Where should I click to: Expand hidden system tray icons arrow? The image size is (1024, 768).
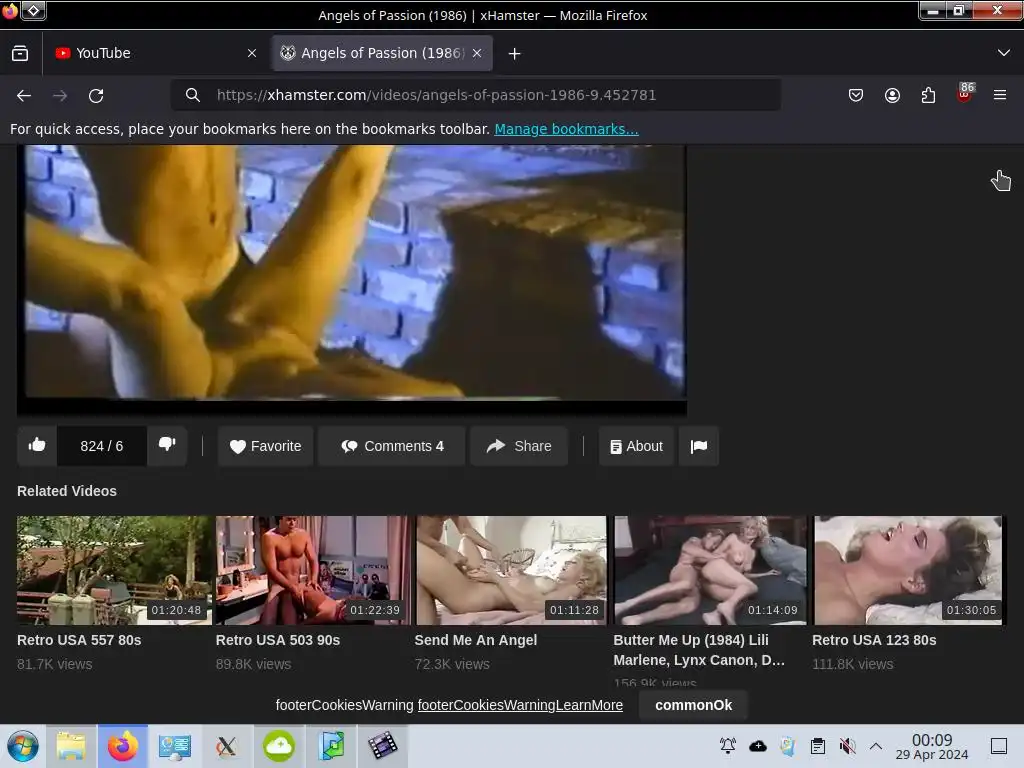(876, 746)
